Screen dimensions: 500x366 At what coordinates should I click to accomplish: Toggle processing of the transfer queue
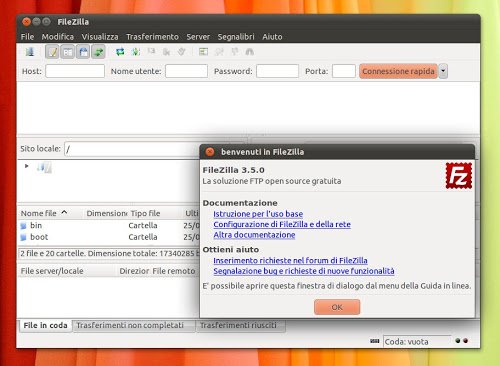(x=136, y=52)
